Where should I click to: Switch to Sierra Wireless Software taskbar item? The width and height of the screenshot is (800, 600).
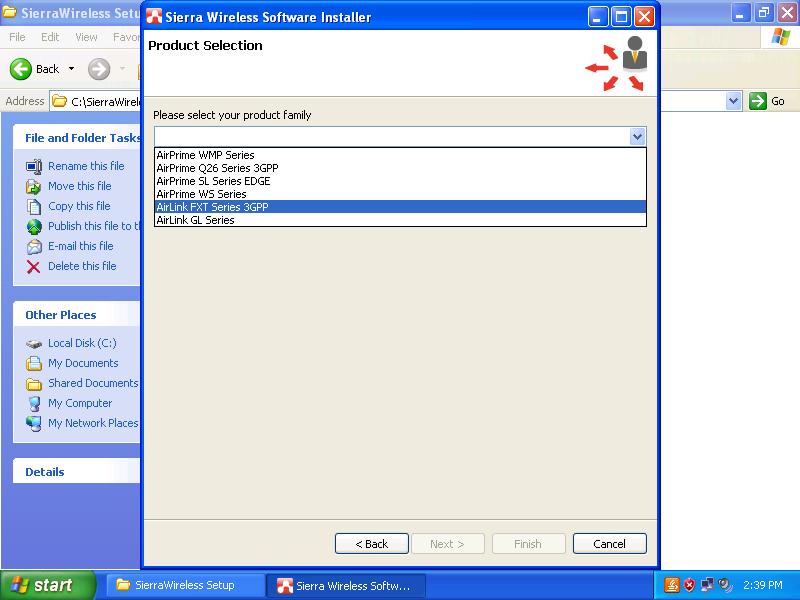(346, 586)
